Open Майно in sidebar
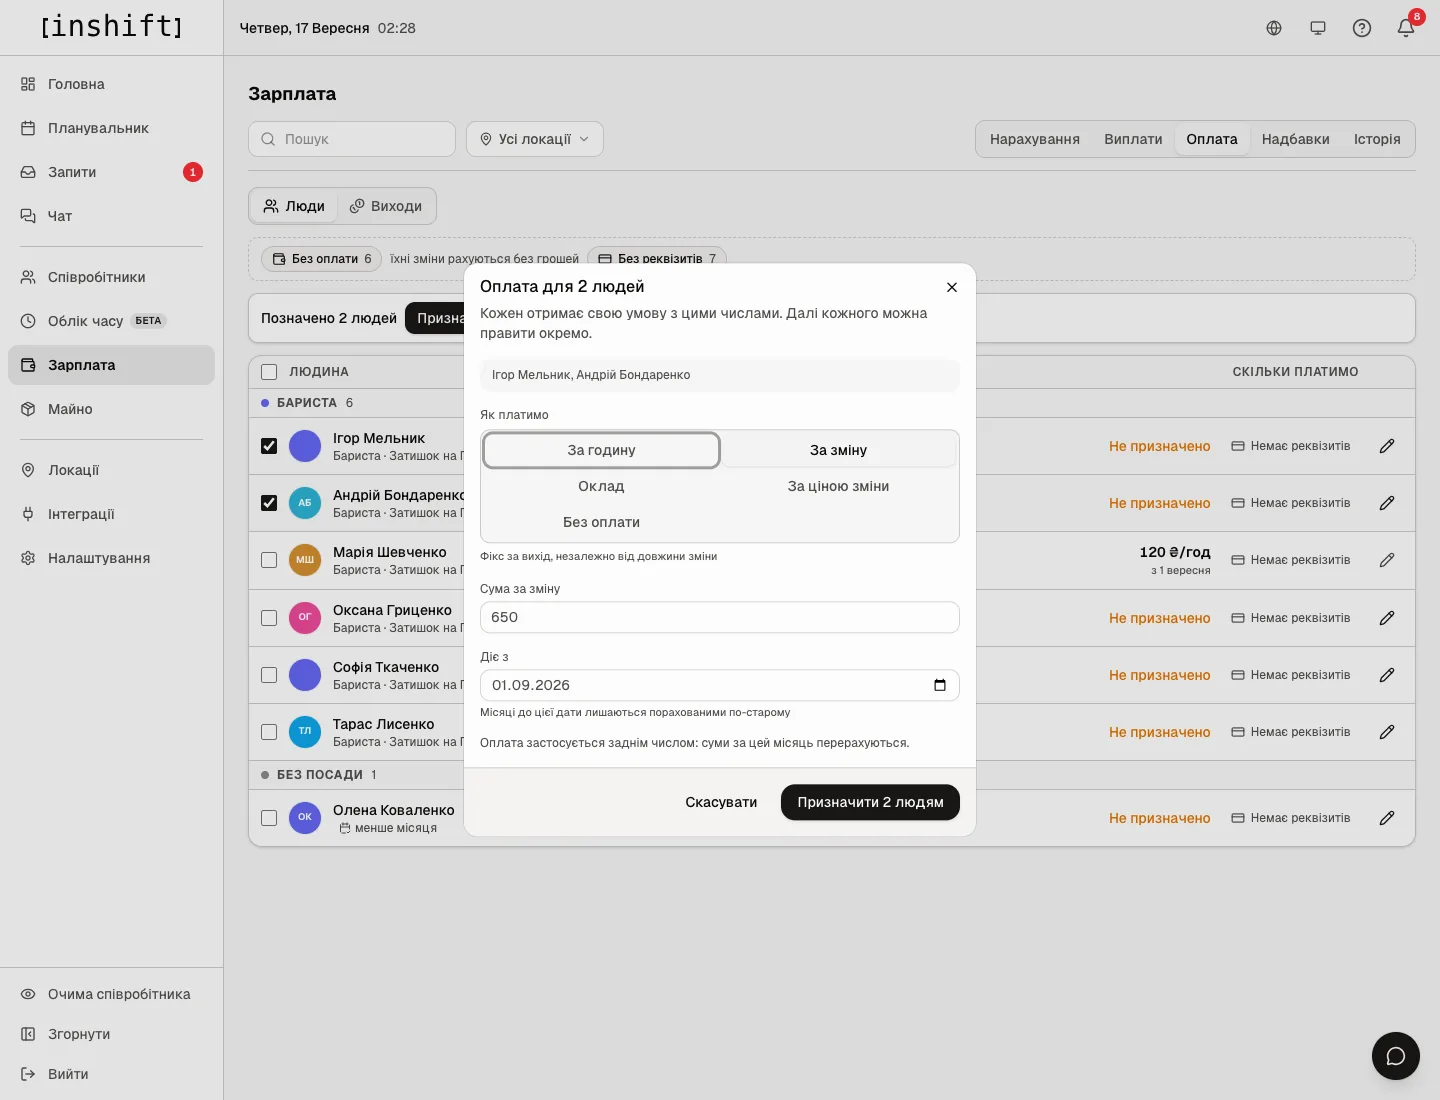 pyautogui.click(x=111, y=409)
